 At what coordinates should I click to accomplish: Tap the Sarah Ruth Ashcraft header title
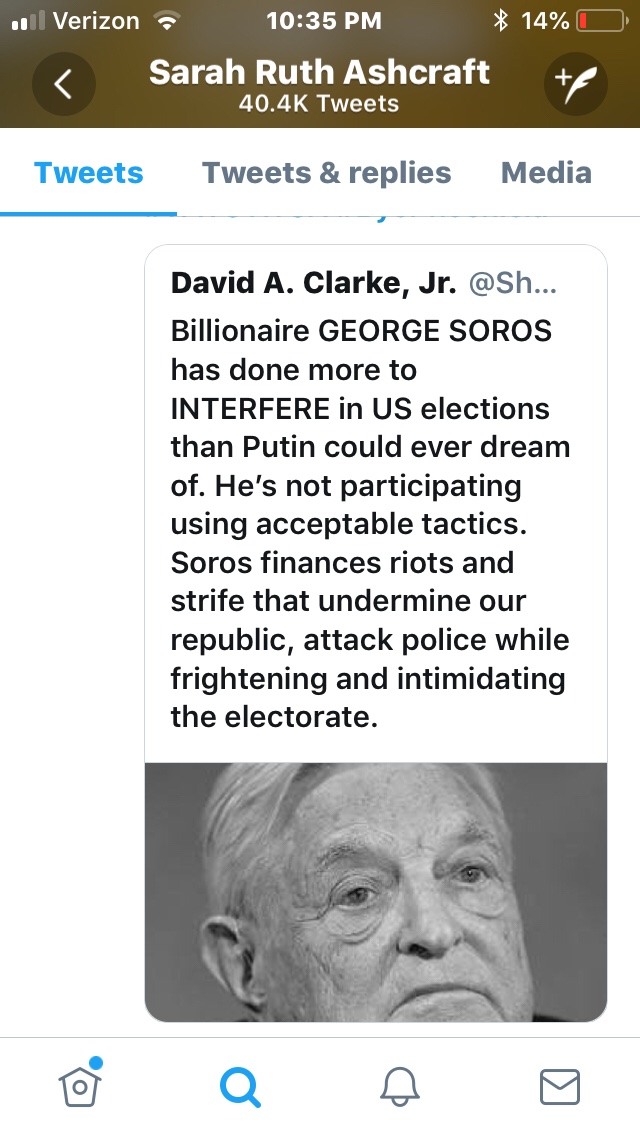[x=319, y=72]
